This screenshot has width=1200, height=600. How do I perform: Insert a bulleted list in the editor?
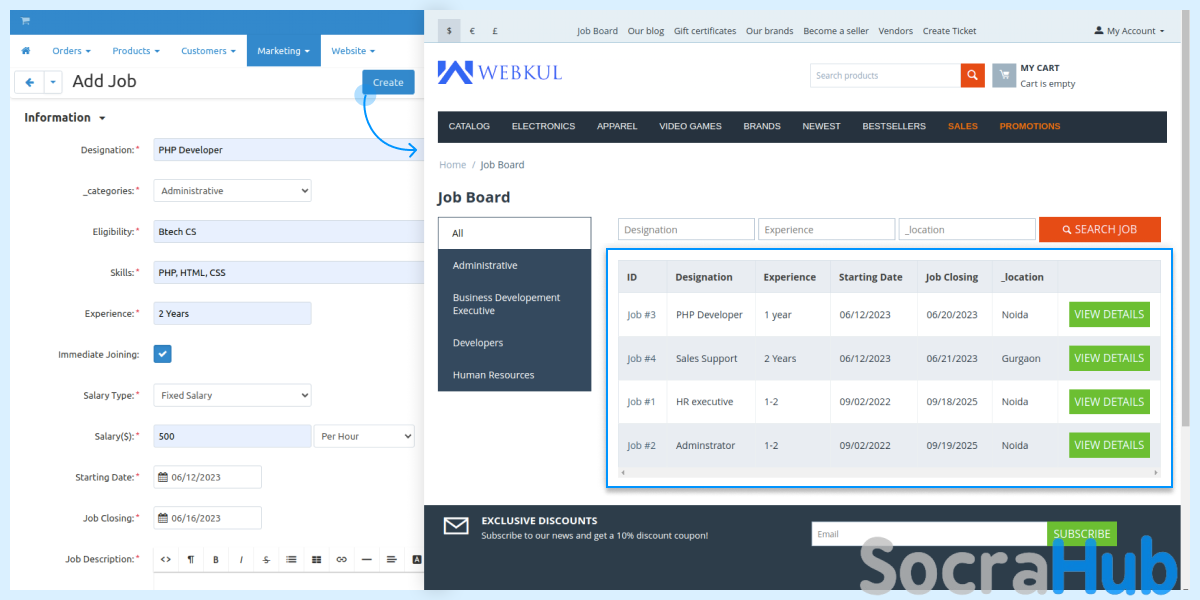[x=291, y=559]
